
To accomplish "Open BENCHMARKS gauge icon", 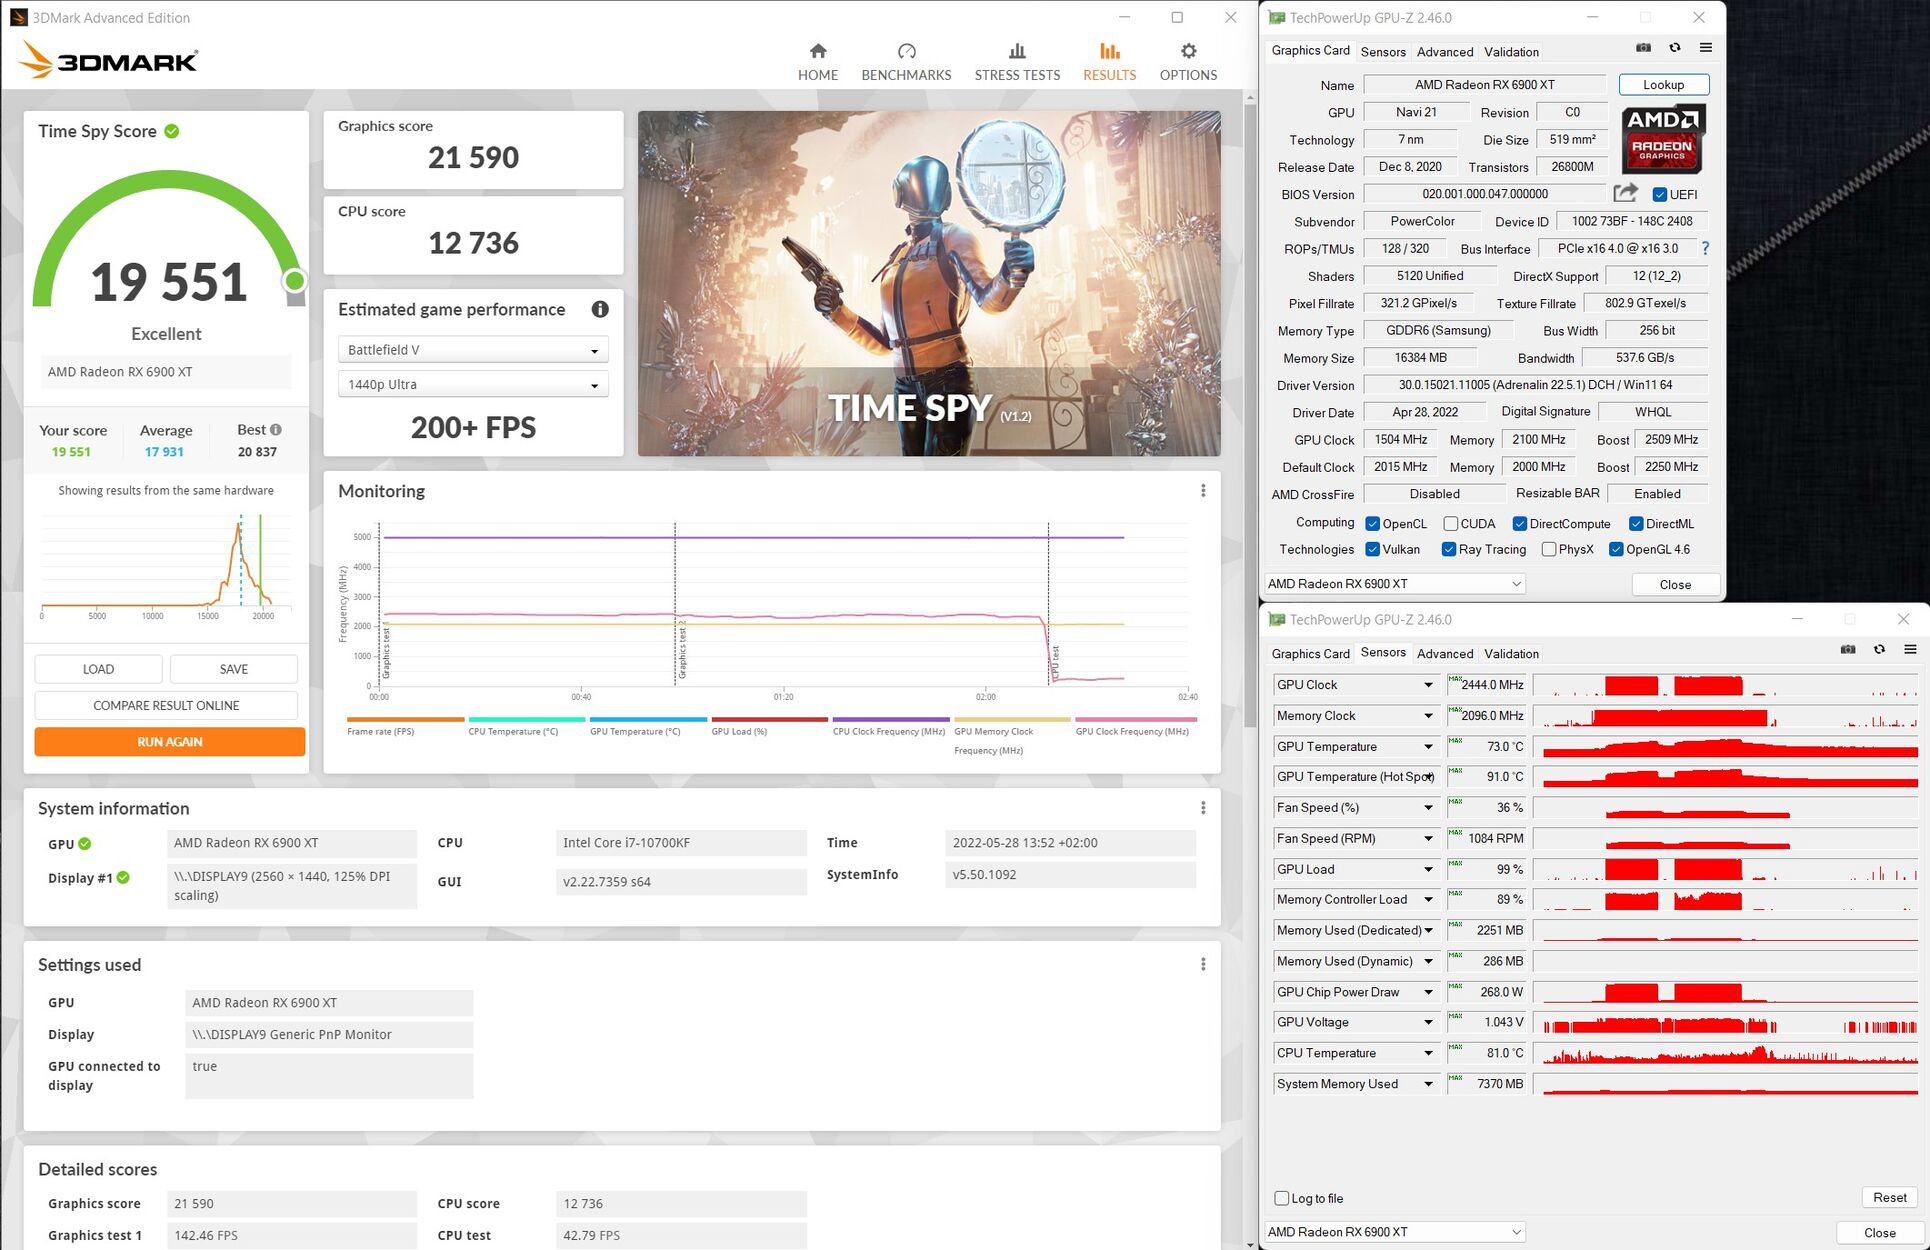I will (x=906, y=51).
